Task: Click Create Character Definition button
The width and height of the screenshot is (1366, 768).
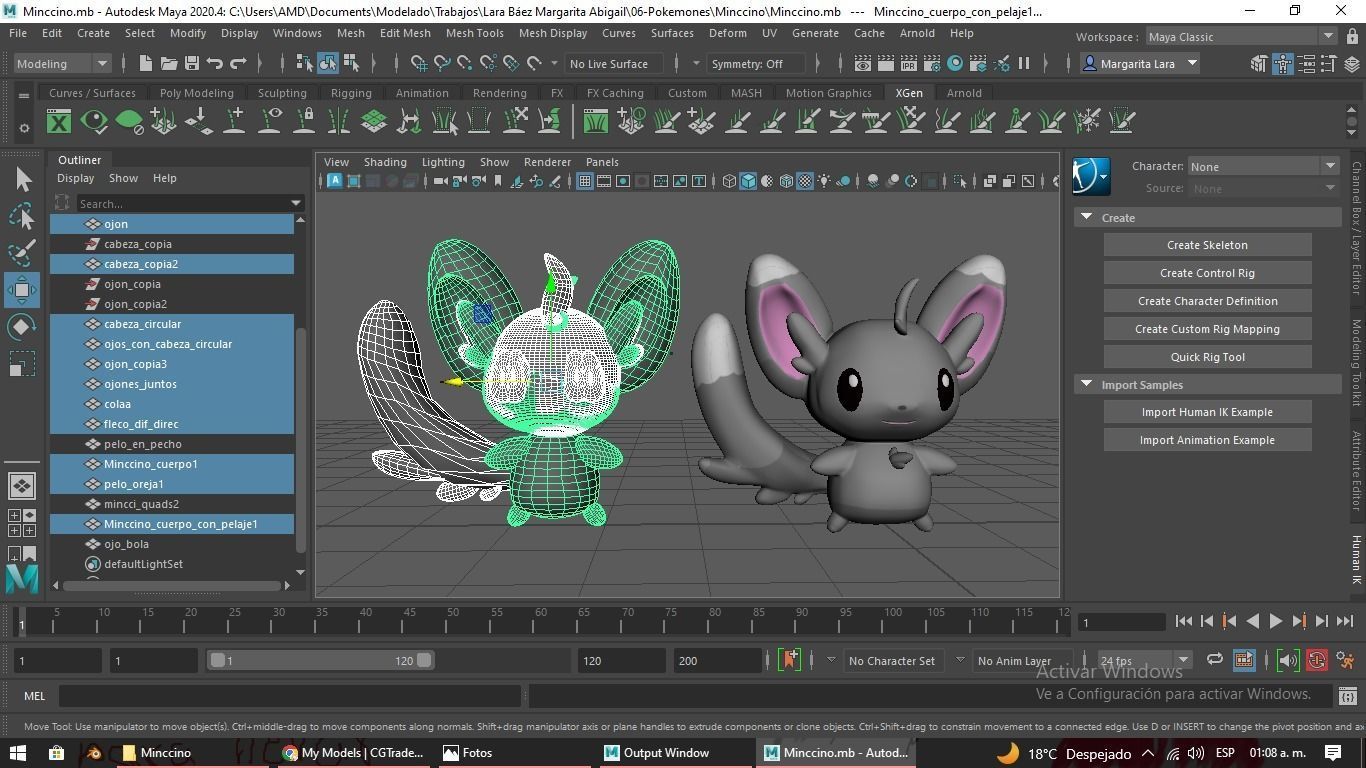Action: [x=1207, y=301]
